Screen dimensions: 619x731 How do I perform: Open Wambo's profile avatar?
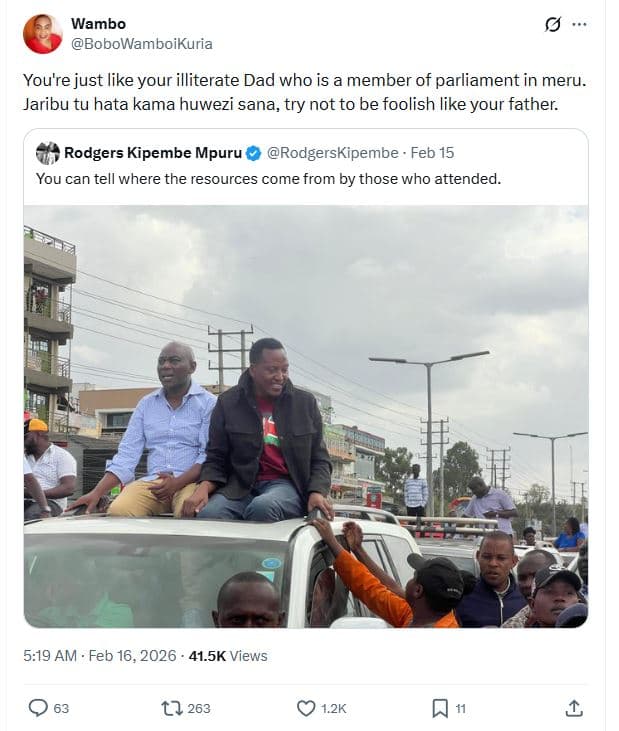(42, 34)
